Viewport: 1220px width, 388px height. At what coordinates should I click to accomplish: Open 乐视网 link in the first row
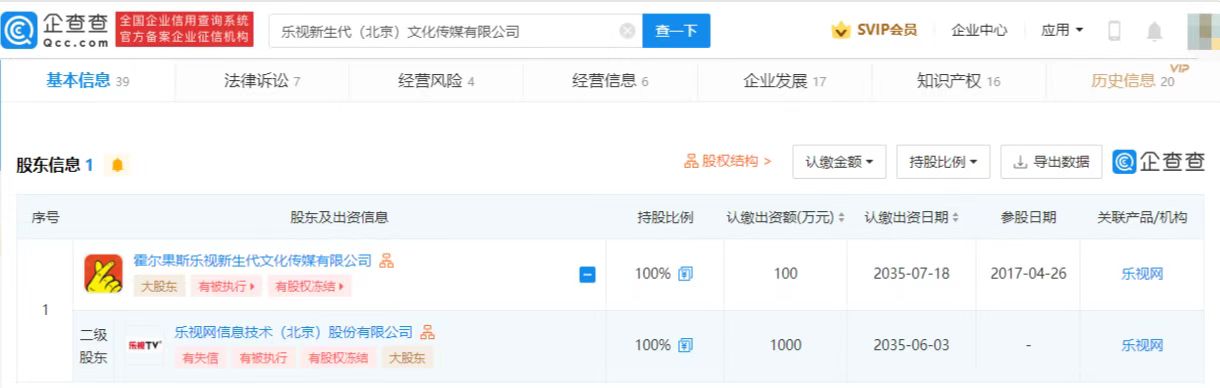pos(1142,274)
